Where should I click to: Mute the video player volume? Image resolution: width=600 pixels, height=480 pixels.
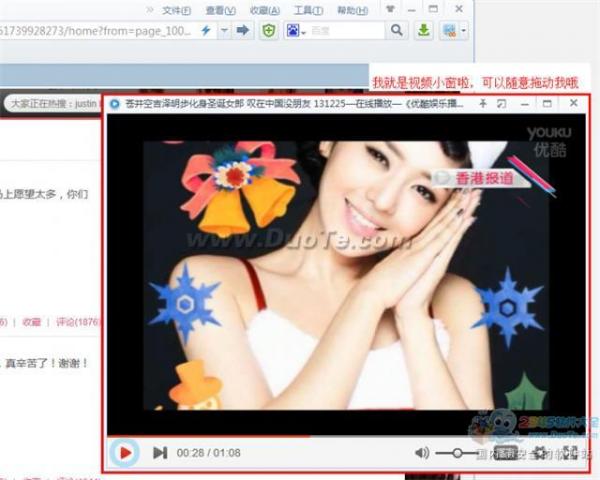click(422, 453)
